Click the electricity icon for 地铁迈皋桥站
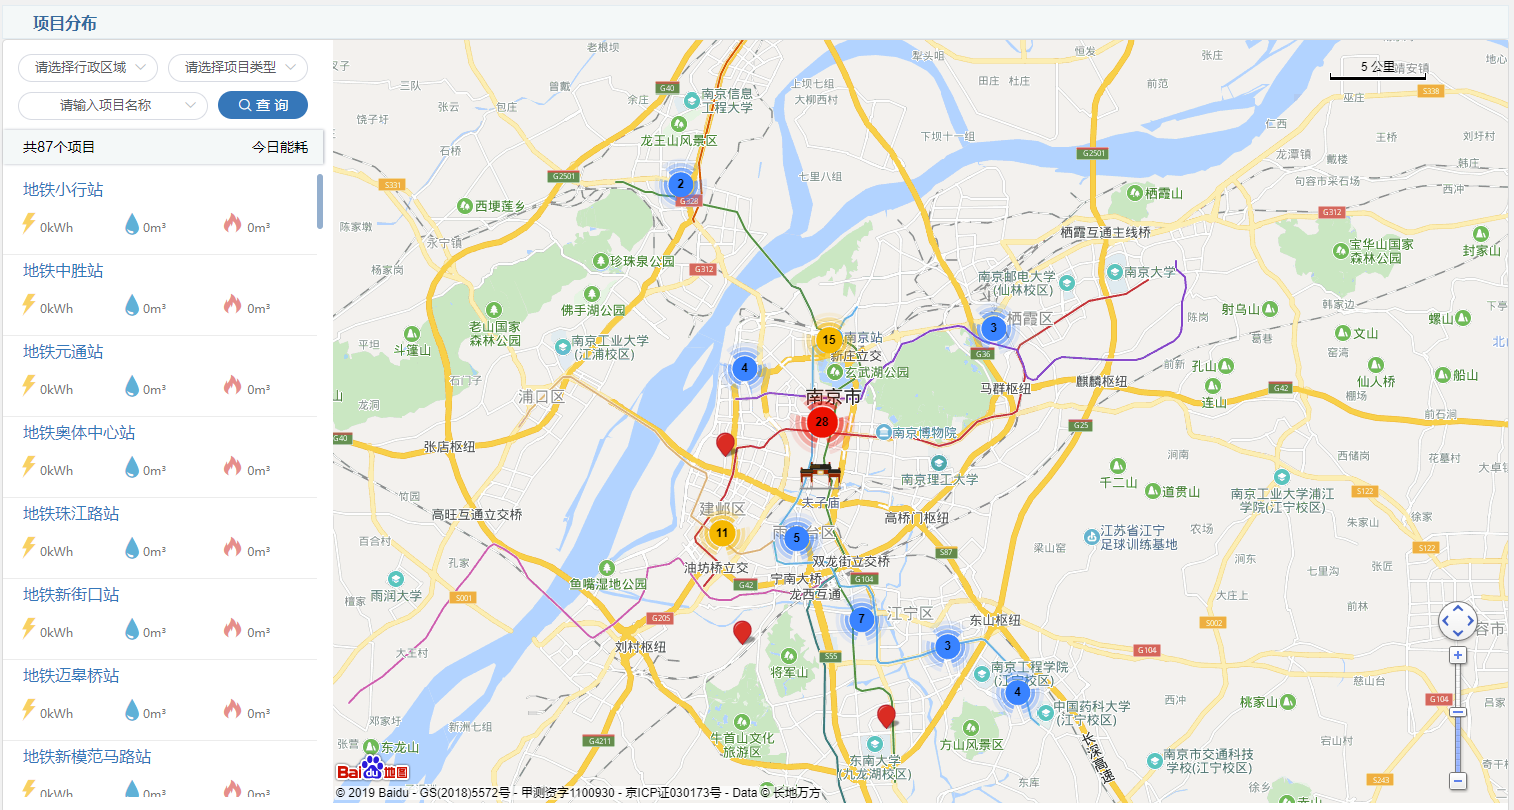The width and height of the screenshot is (1514, 810). pos(29,709)
